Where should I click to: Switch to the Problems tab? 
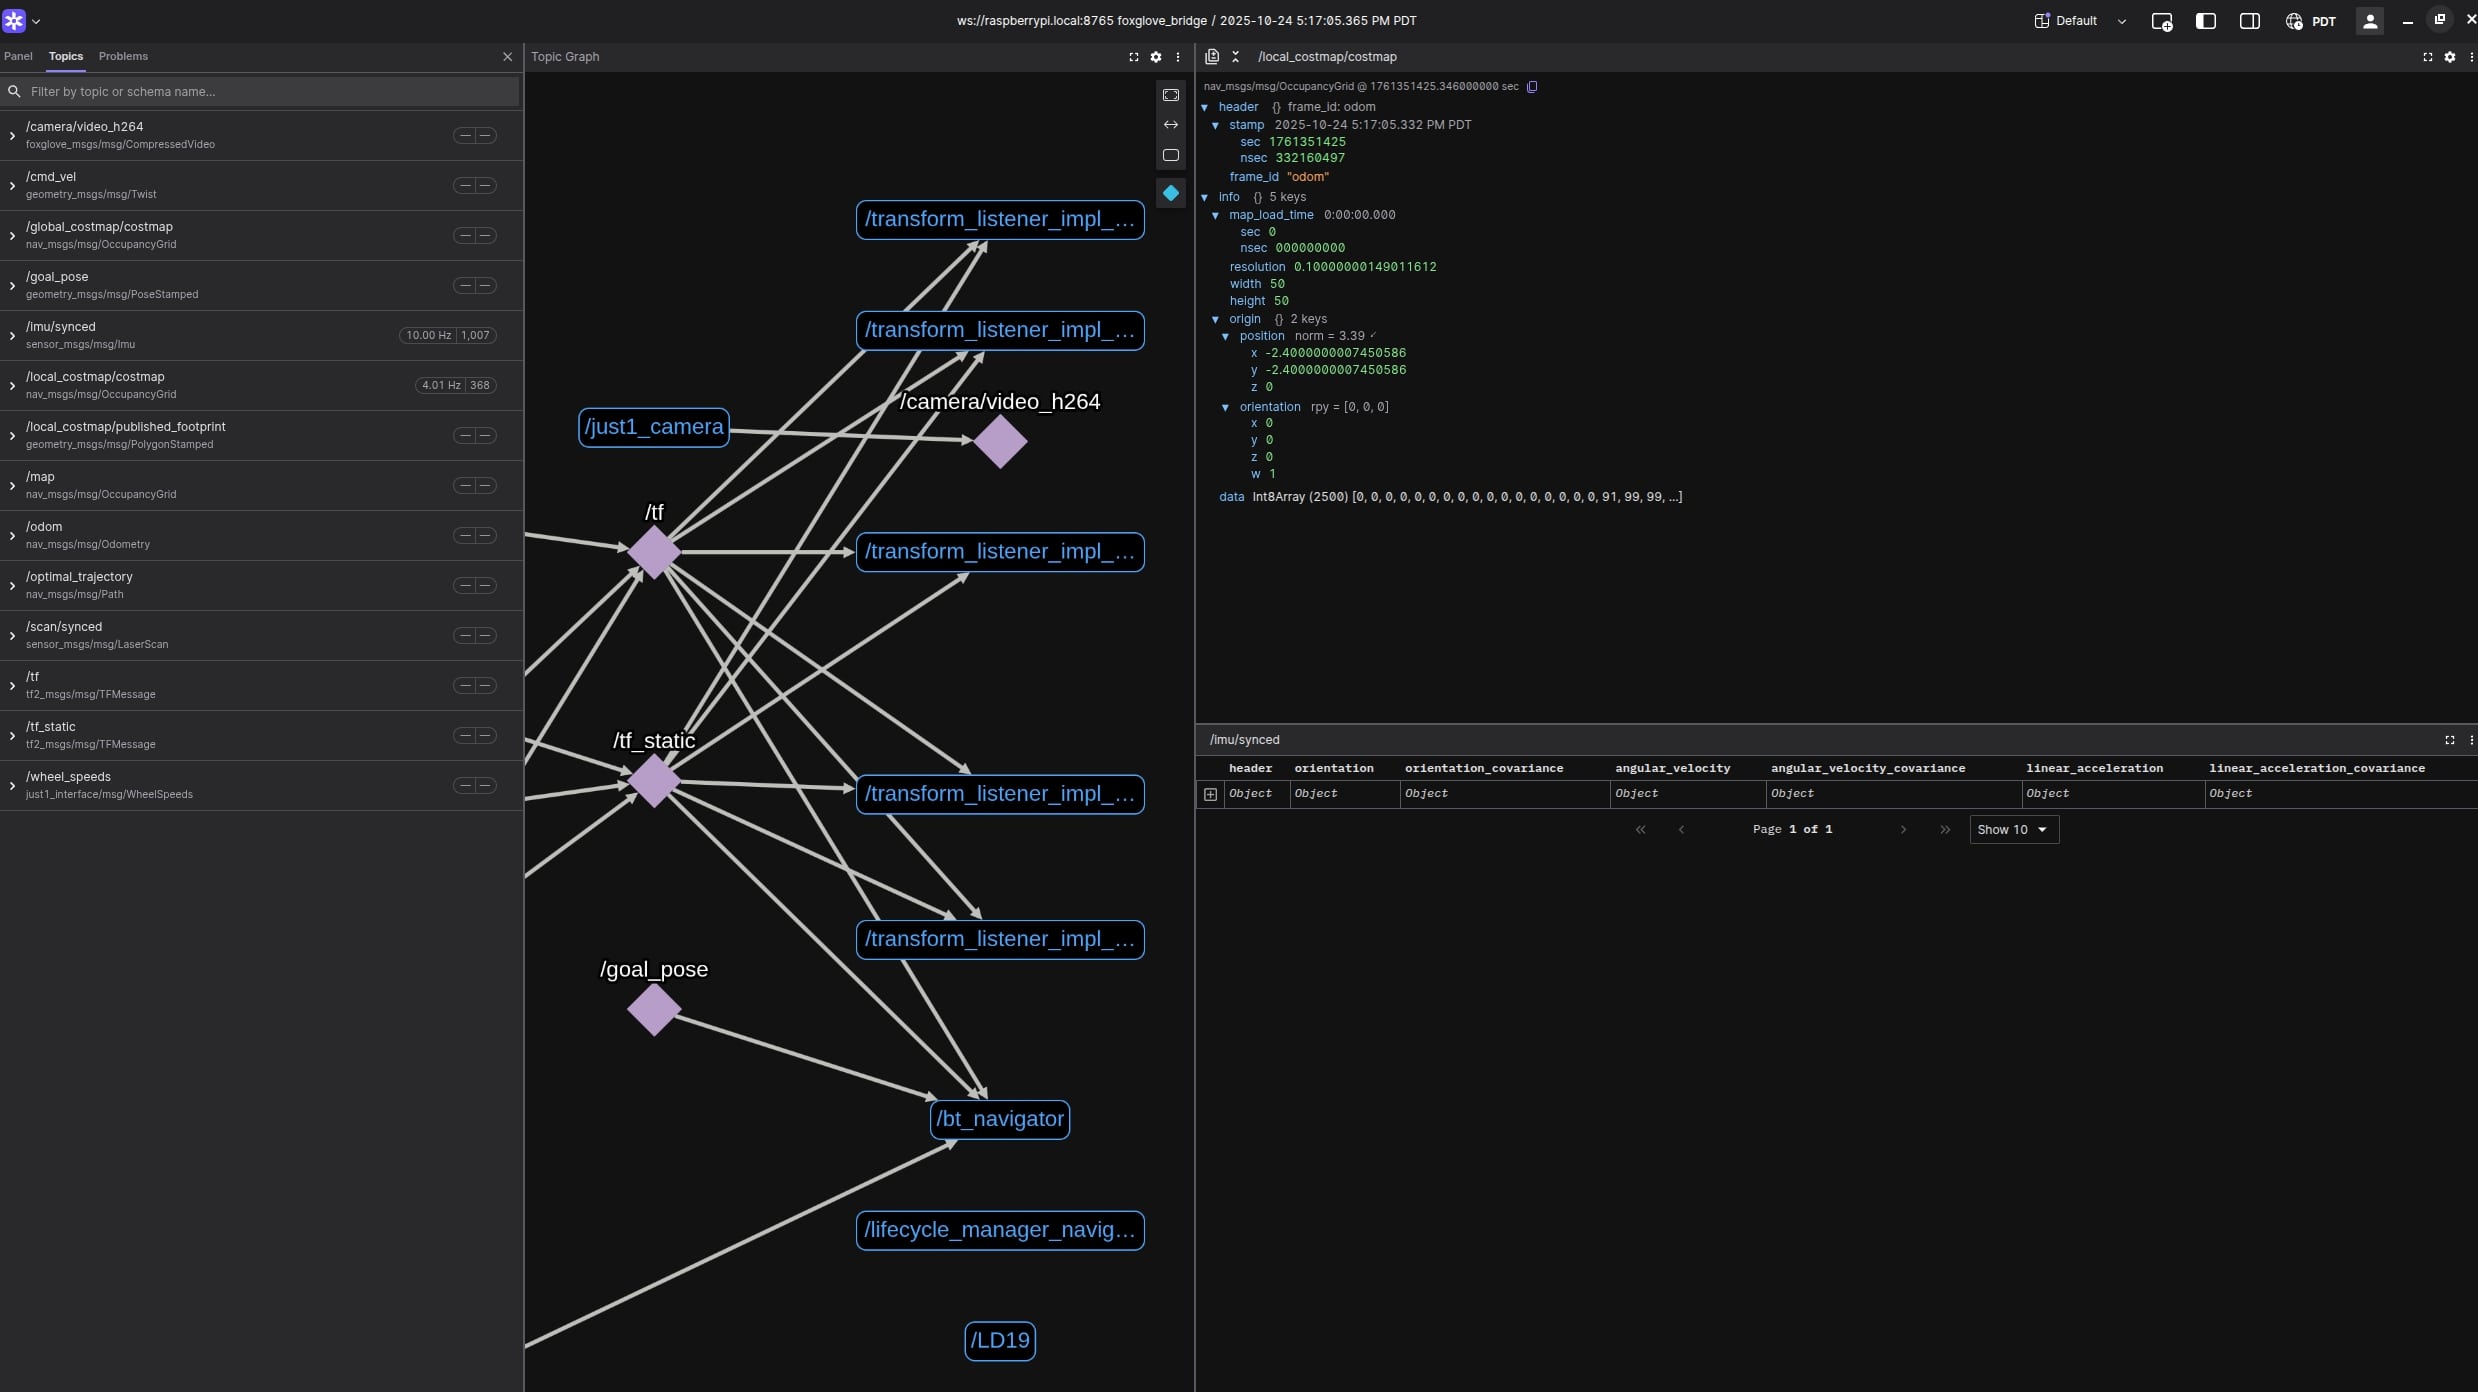tap(123, 57)
